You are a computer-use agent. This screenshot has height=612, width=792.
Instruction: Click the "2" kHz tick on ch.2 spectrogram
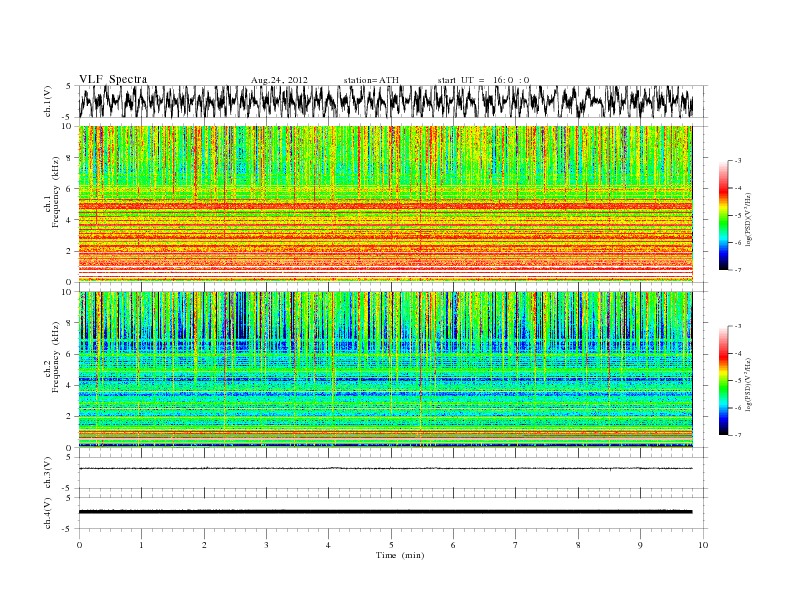tap(69, 416)
